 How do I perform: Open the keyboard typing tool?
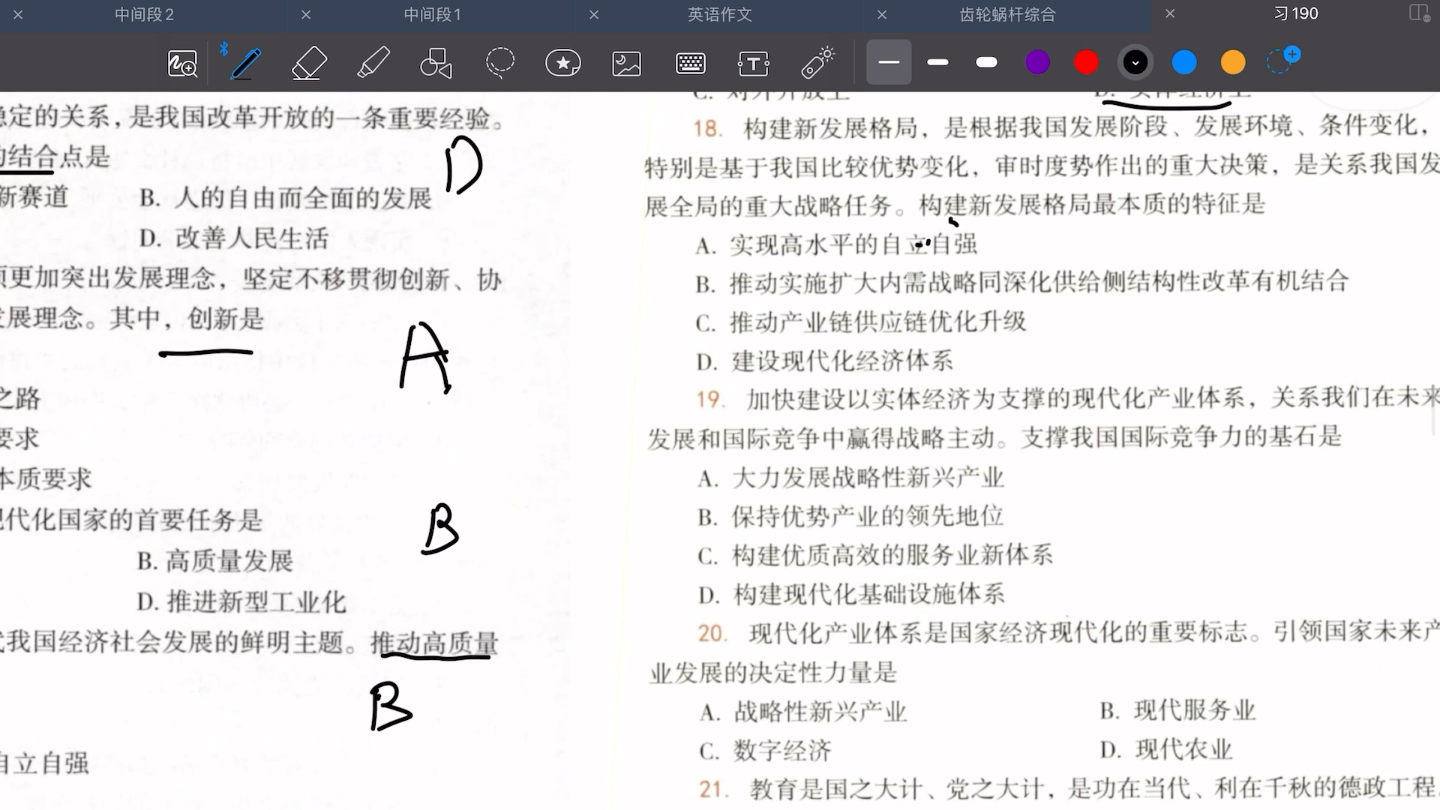[691, 63]
